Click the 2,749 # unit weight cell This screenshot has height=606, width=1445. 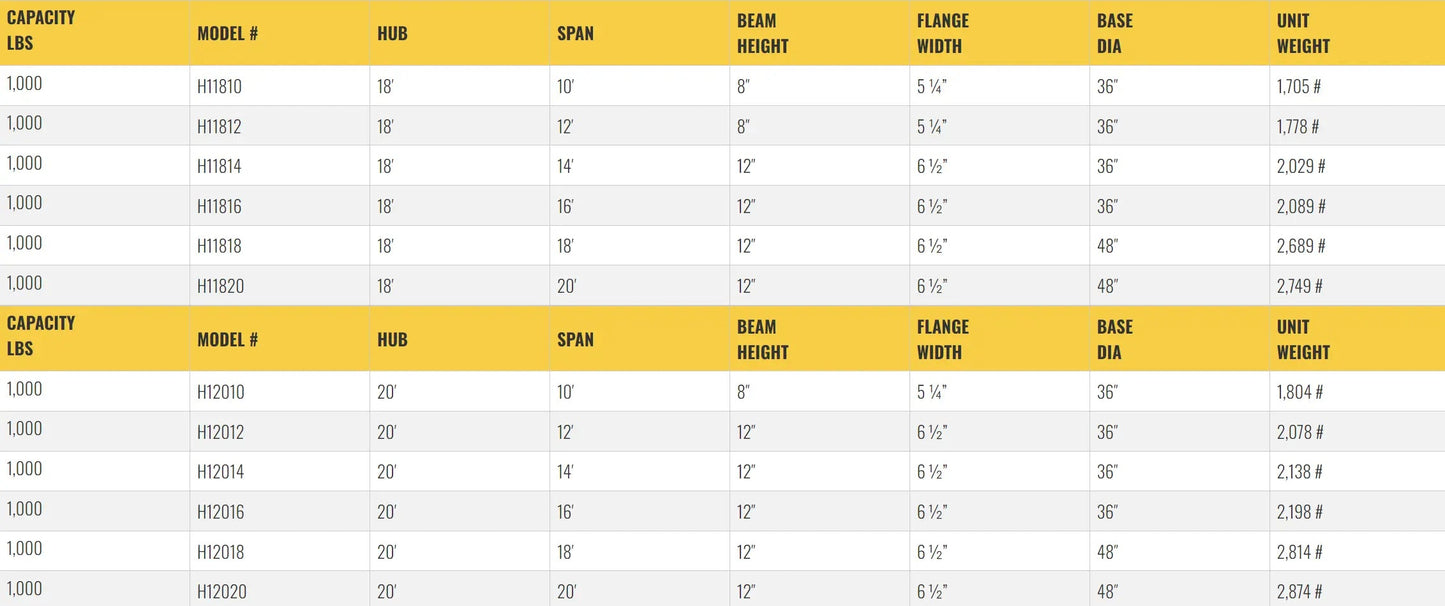[x=1300, y=287]
